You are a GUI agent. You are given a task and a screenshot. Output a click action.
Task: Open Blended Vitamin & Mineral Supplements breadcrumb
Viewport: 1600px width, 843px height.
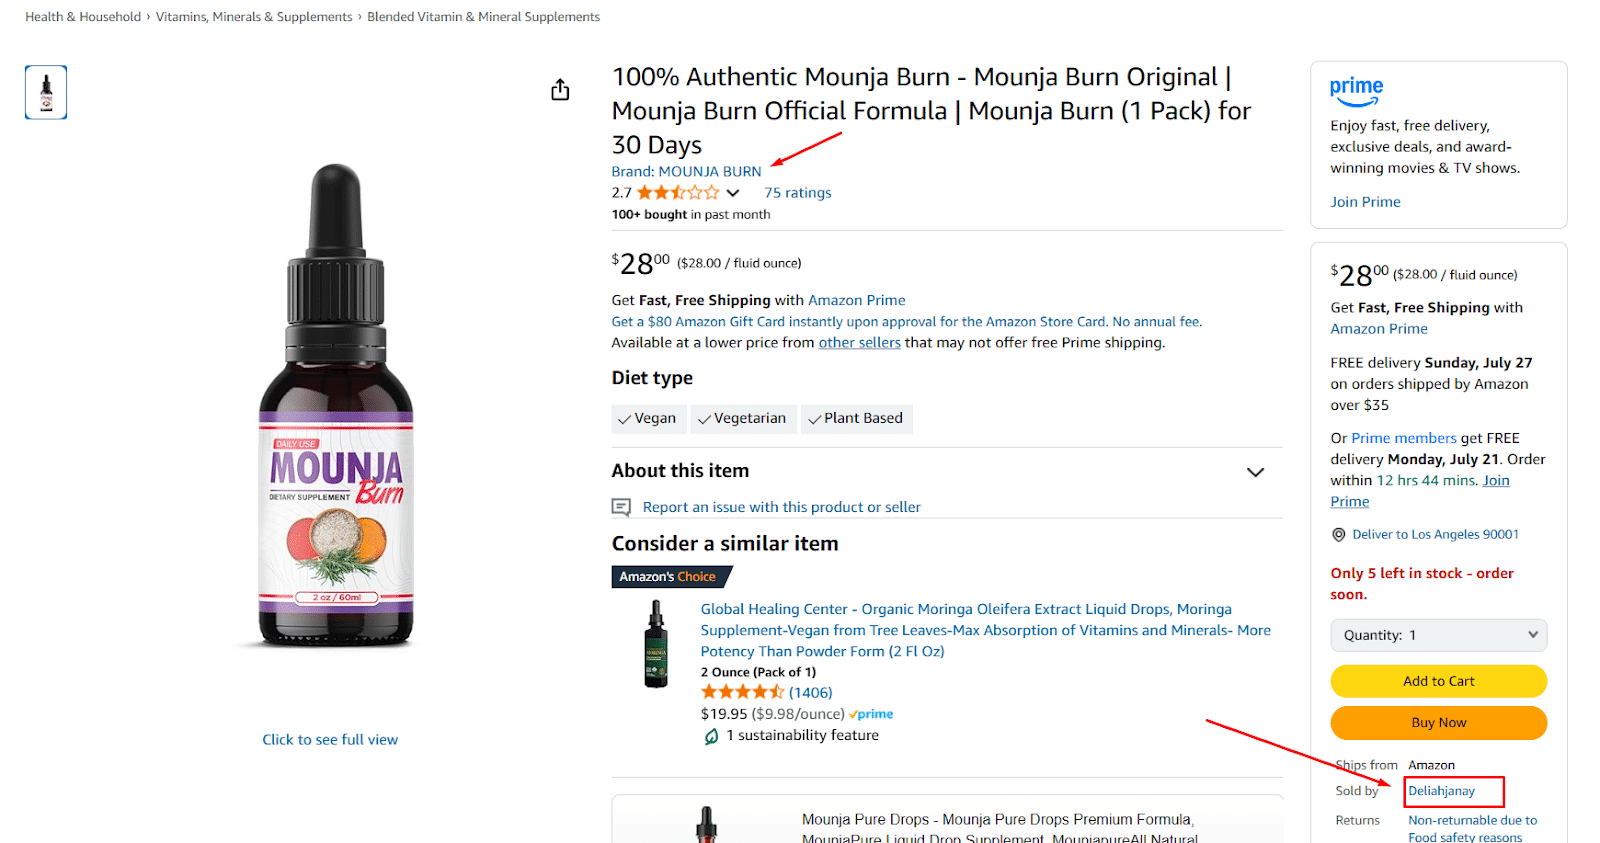(483, 17)
